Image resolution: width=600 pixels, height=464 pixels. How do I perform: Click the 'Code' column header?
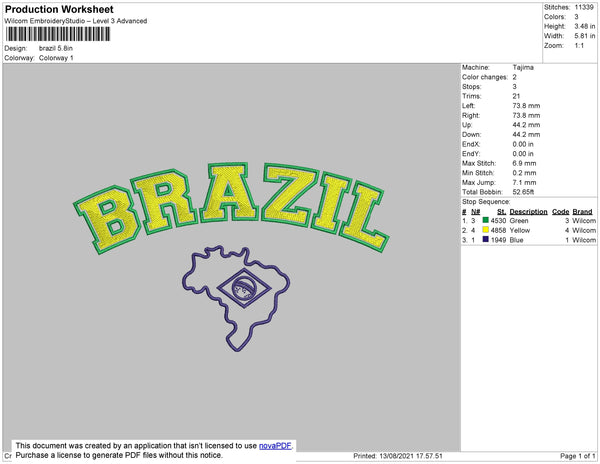point(561,212)
